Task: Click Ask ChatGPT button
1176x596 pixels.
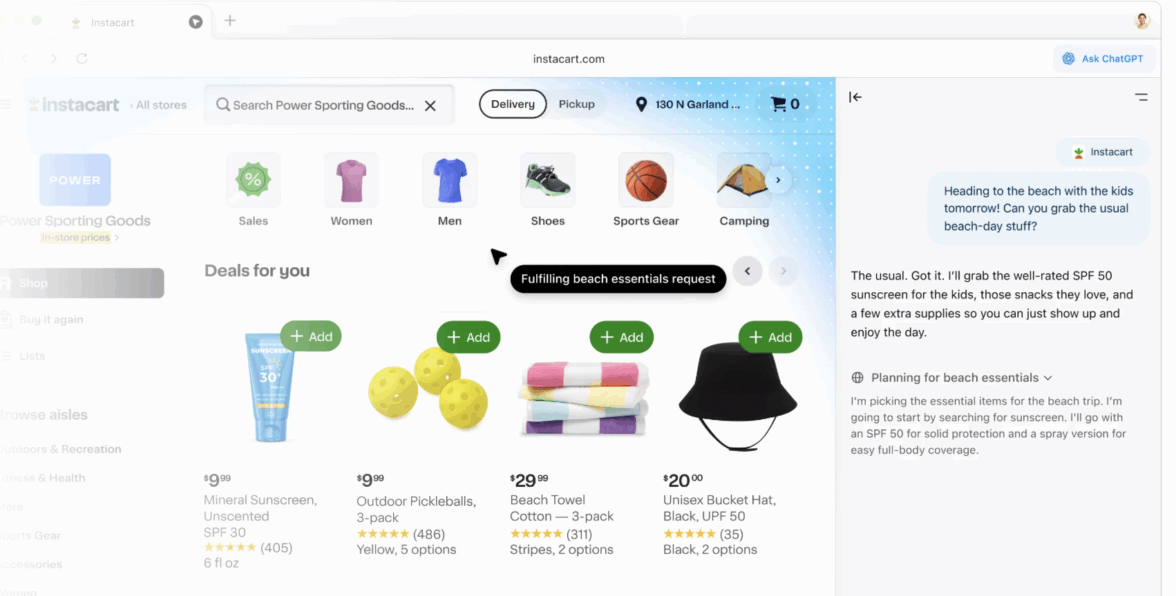Action: point(1103,58)
